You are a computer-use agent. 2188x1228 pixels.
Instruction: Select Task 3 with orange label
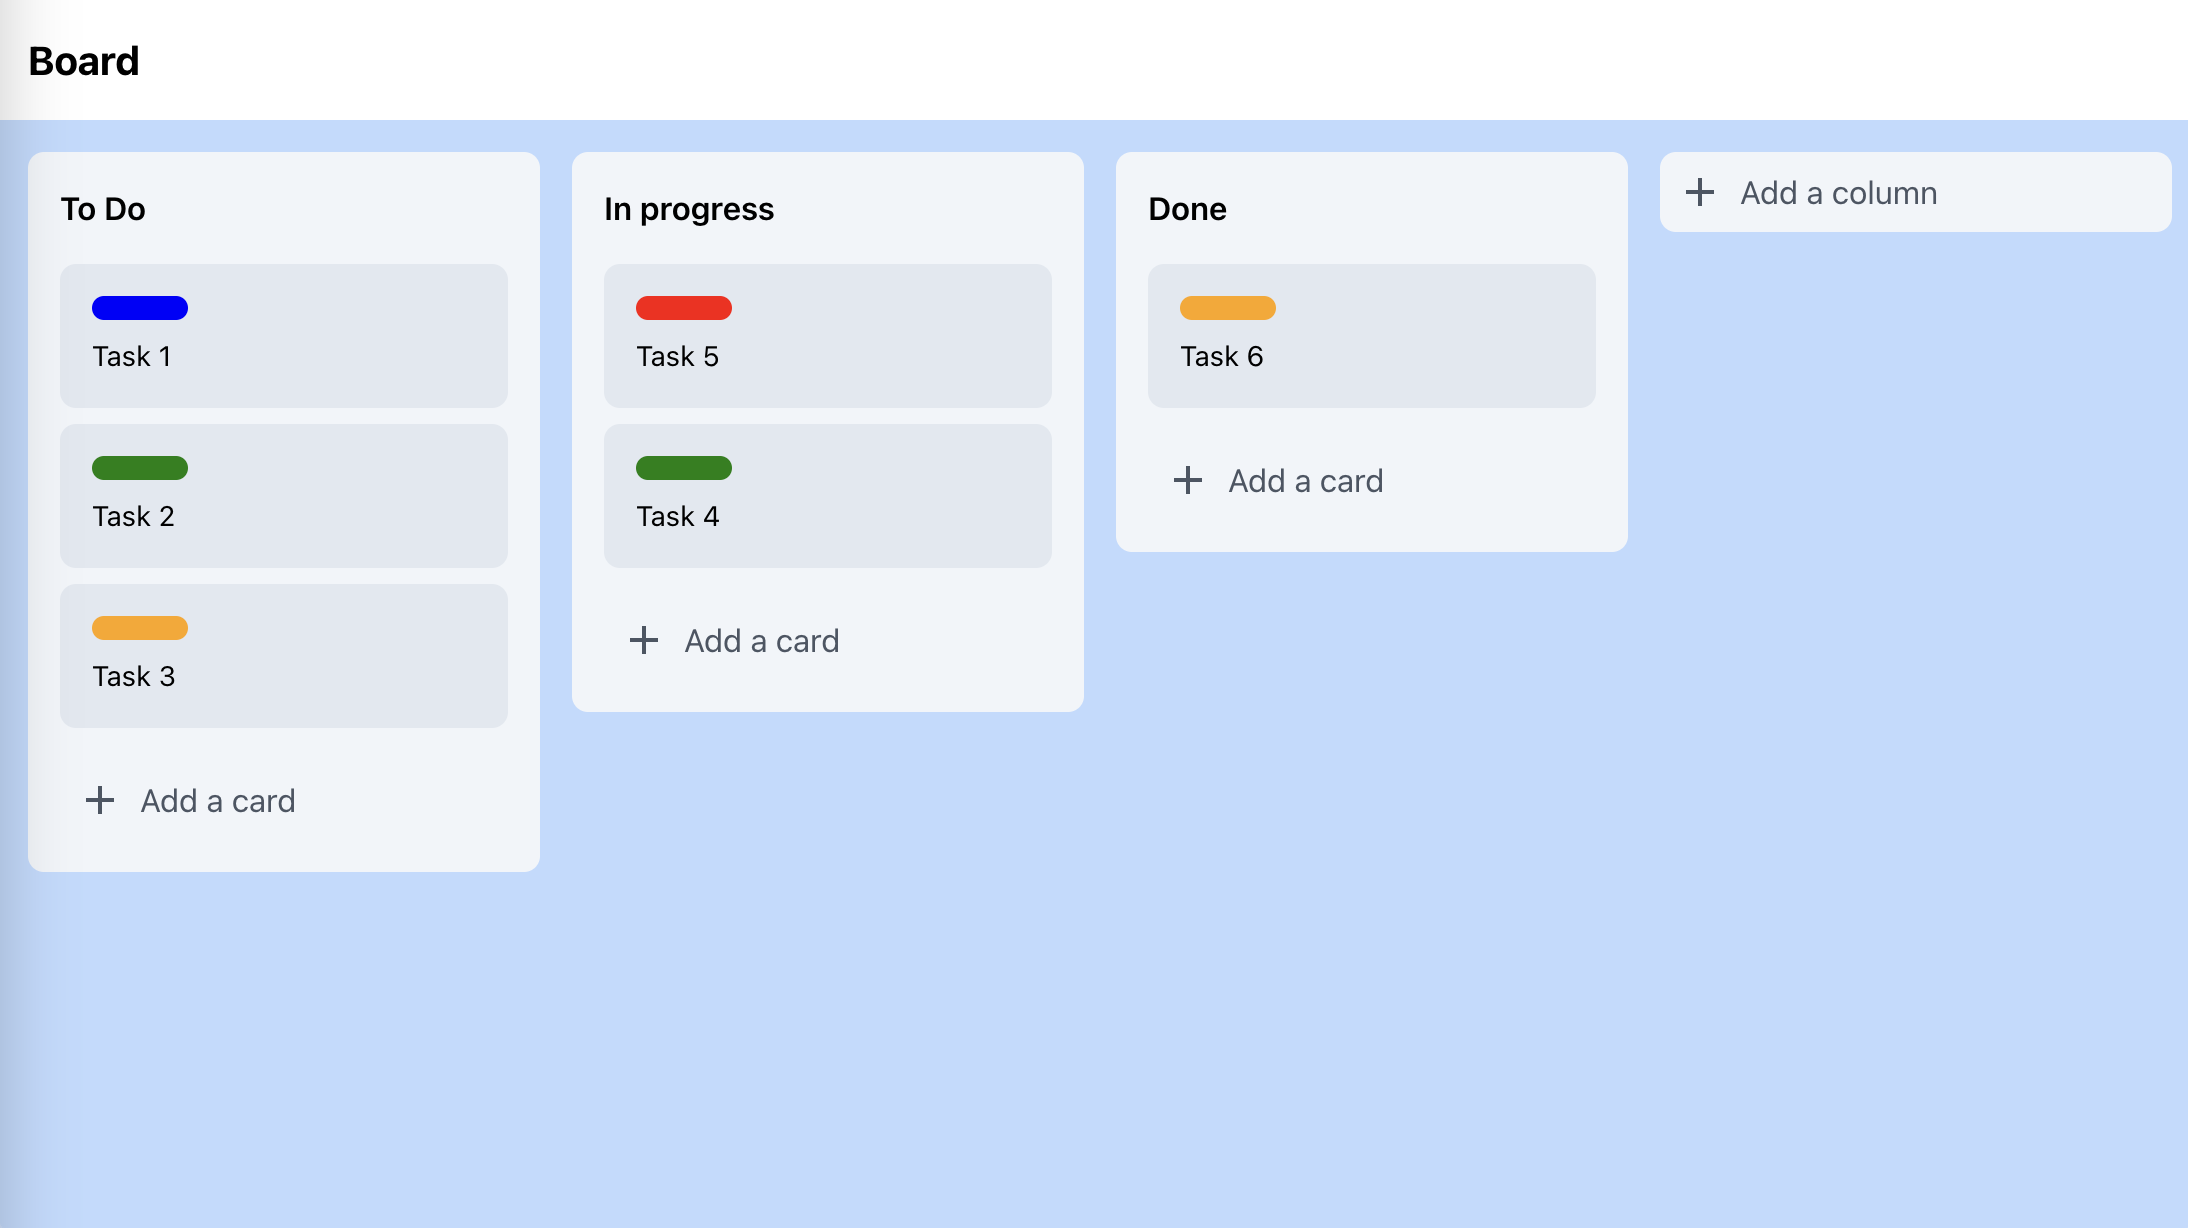[x=284, y=655]
